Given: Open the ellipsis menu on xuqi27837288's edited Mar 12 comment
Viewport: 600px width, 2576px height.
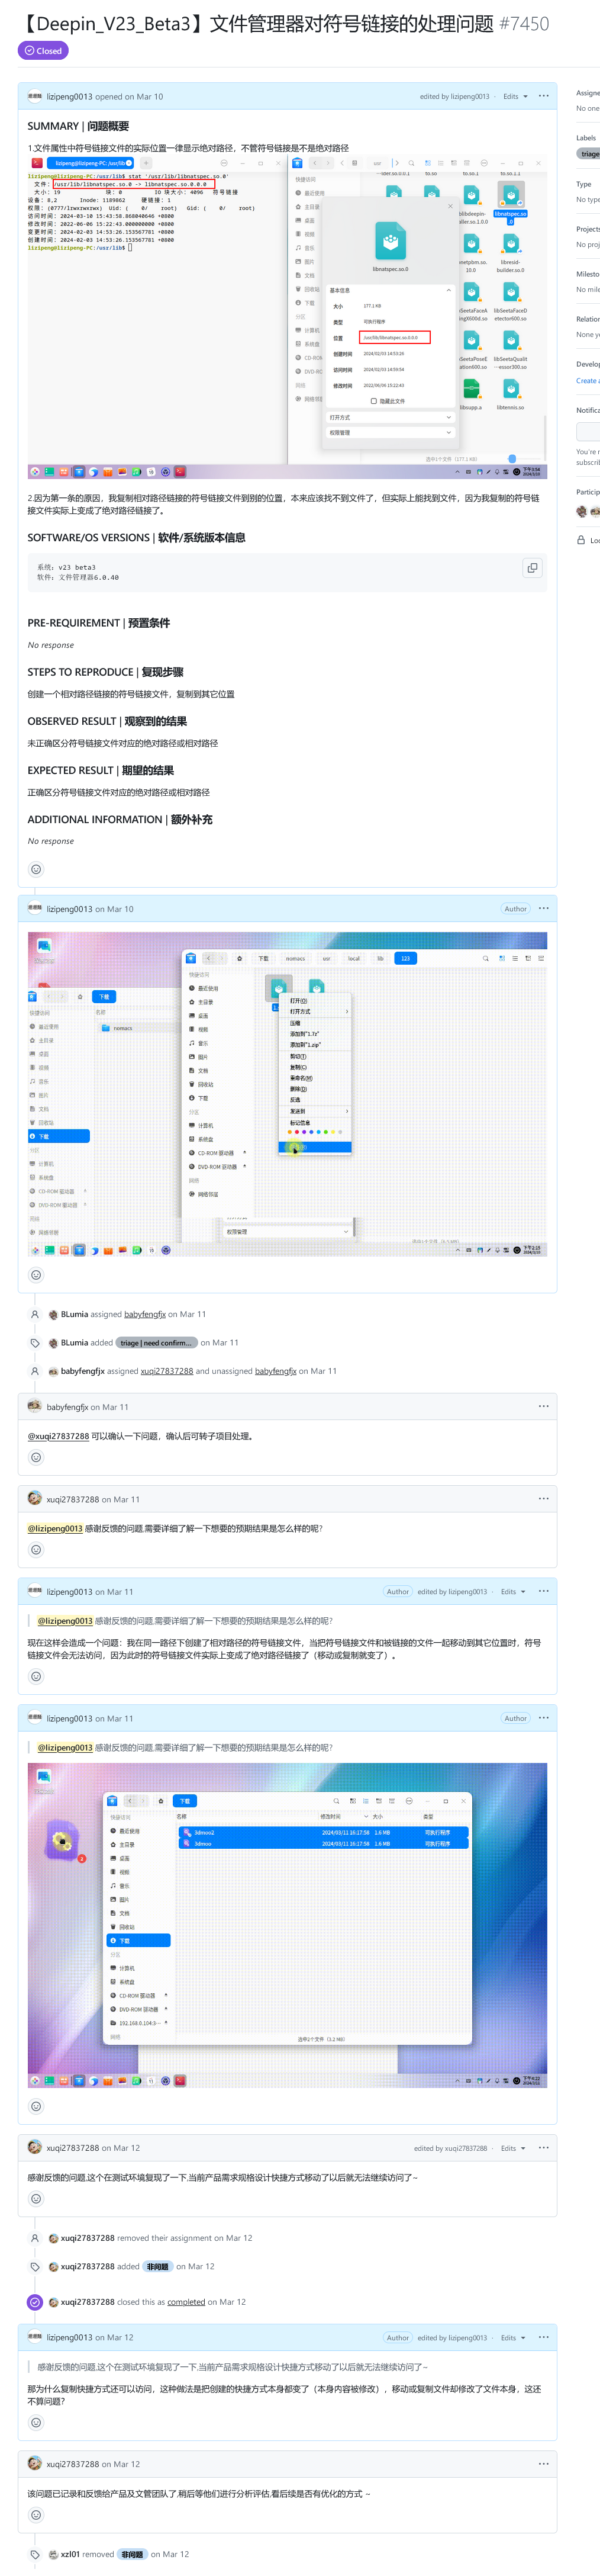Looking at the screenshot, I should tap(544, 2147).
